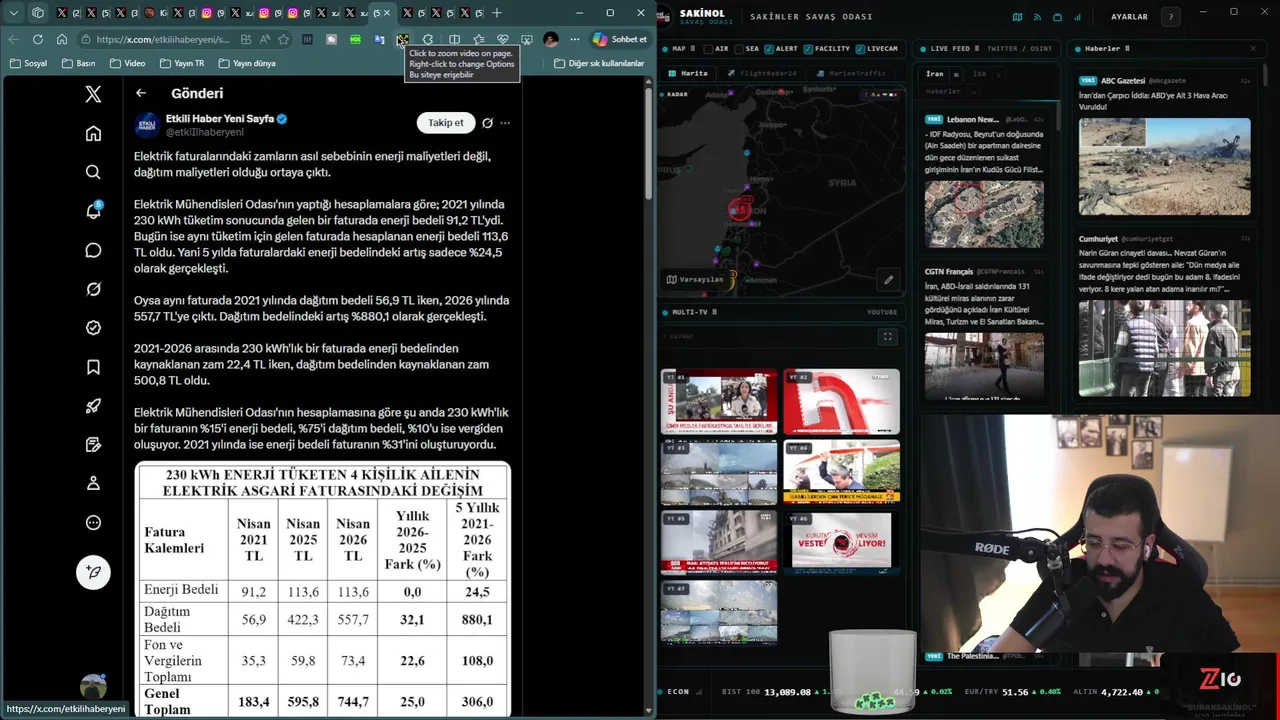Switch to FlightRadar24 tab
The width and height of the screenshot is (1280, 720).
pyautogui.click(x=762, y=73)
